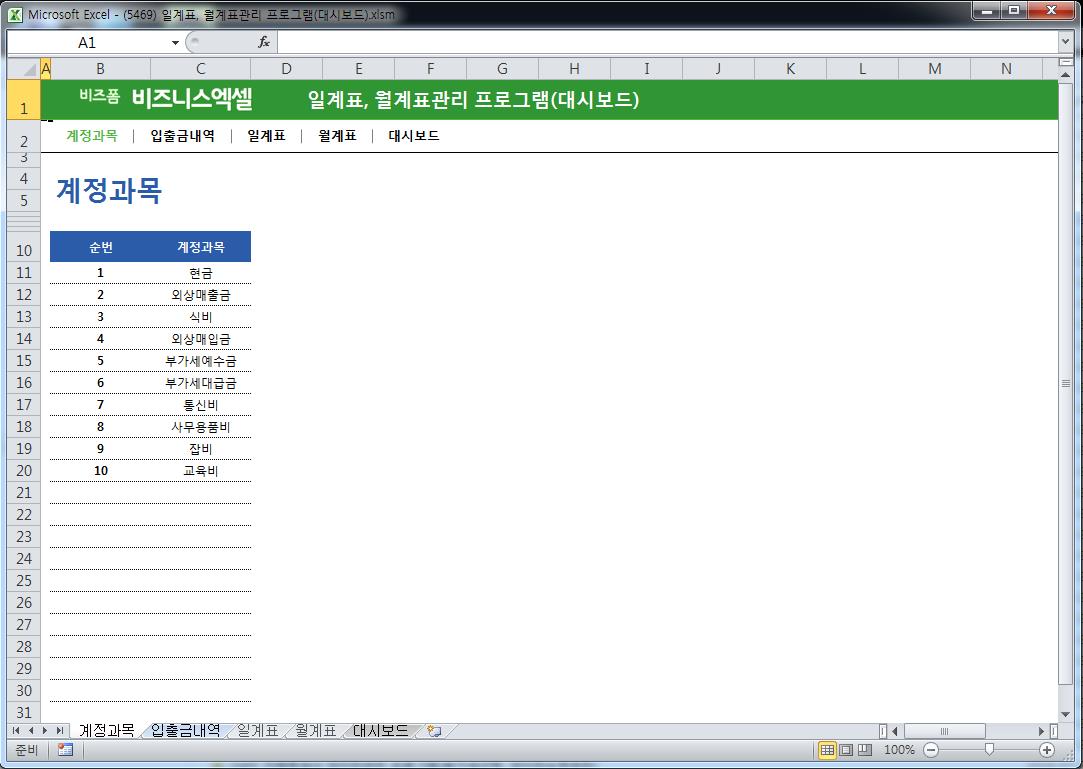Image resolution: width=1083 pixels, height=769 pixels.
Task: Click the 100% zoom level text
Action: [x=899, y=750]
